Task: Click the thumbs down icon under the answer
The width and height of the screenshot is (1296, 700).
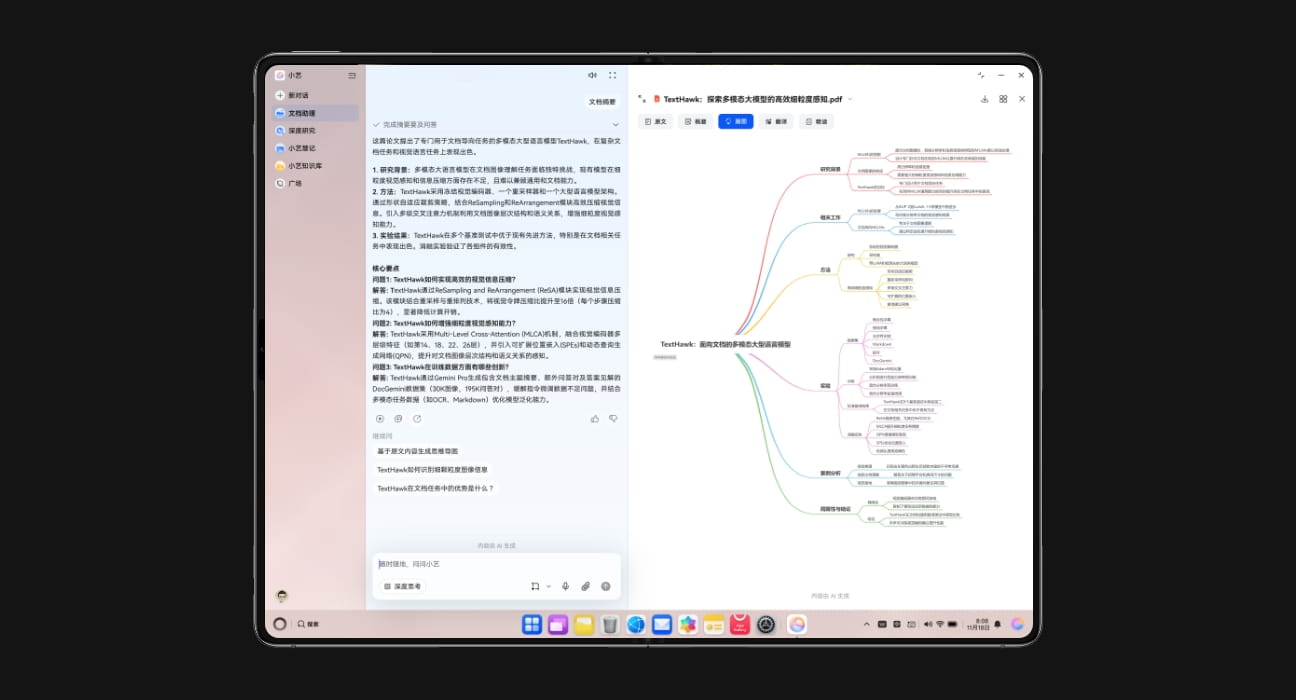Action: pyautogui.click(x=613, y=418)
